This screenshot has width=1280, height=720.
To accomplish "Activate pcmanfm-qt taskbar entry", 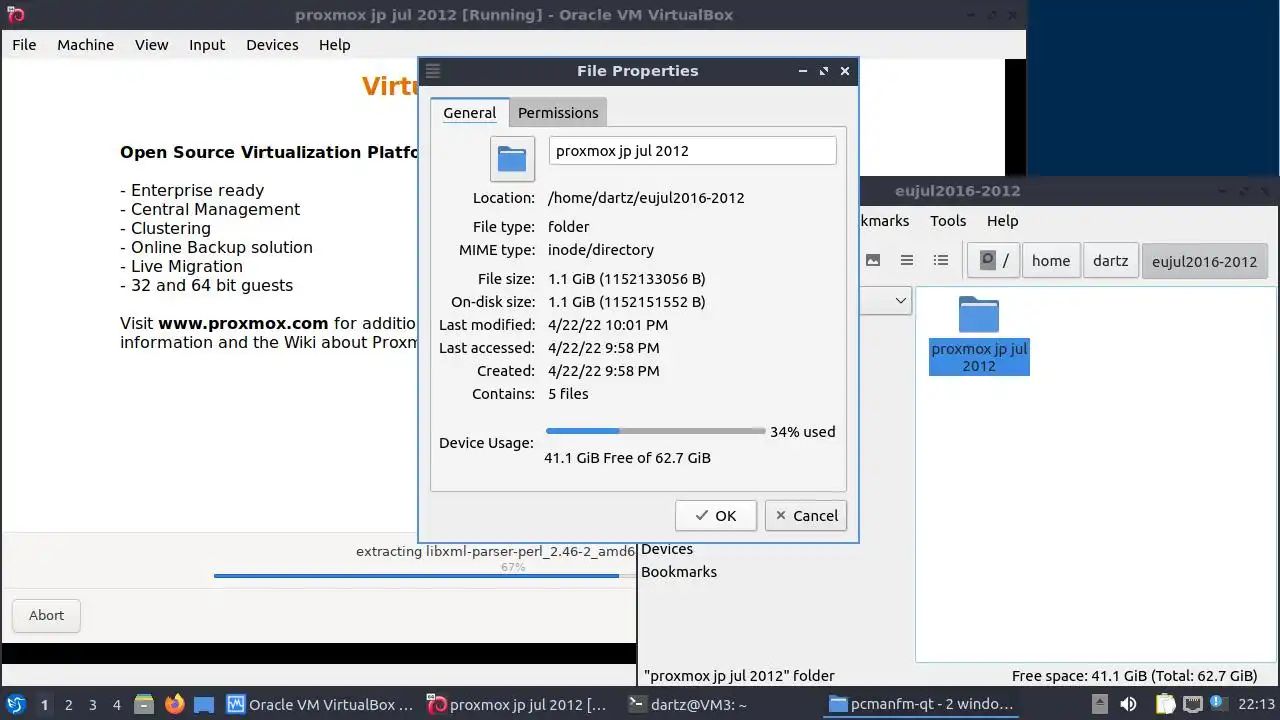I will (x=920, y=704).
